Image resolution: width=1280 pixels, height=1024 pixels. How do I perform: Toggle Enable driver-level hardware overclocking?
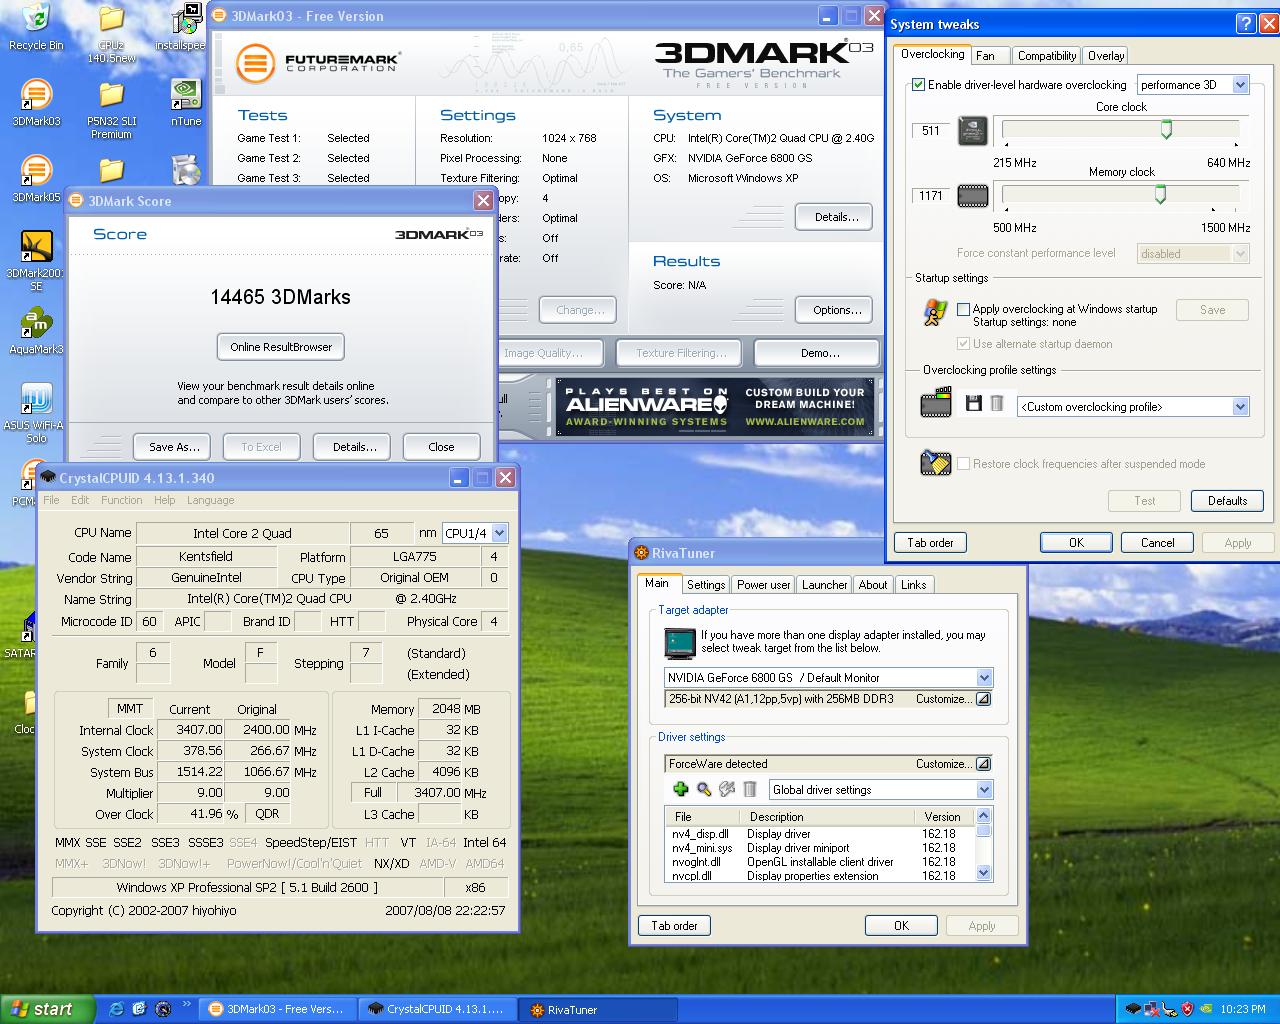918,85
